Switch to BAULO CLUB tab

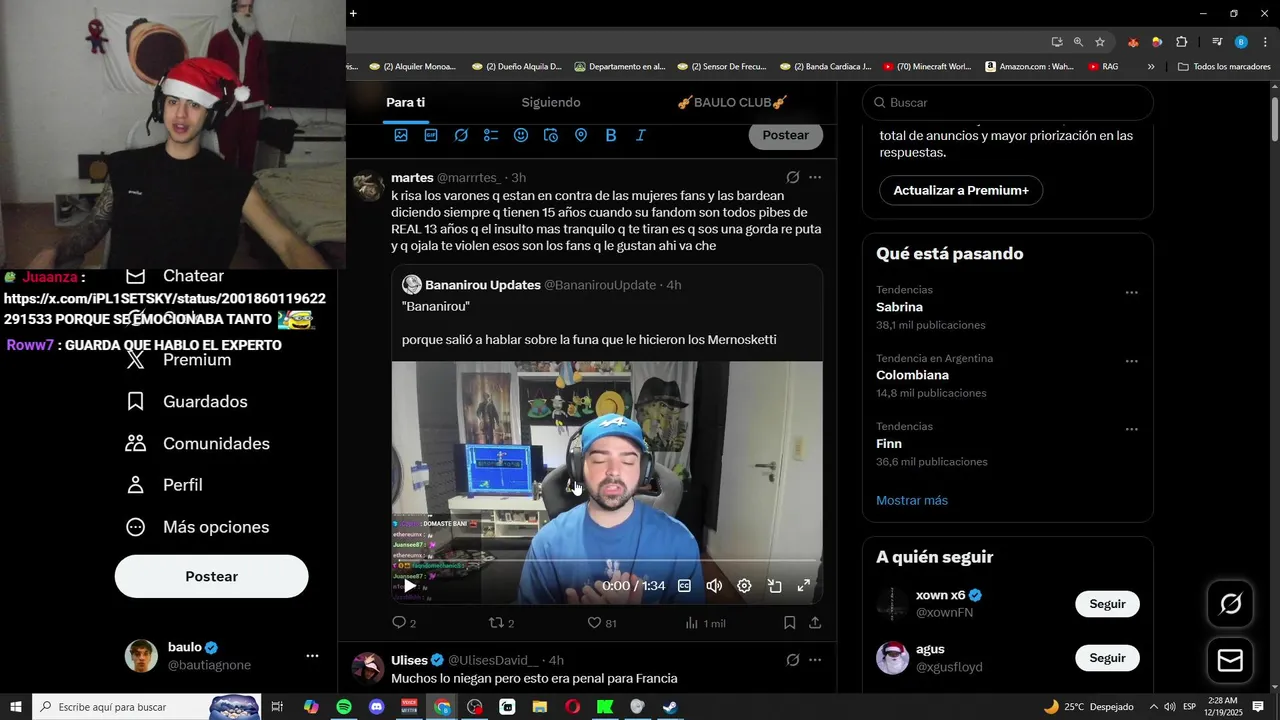pyautogui.click(x=732, y=102)
